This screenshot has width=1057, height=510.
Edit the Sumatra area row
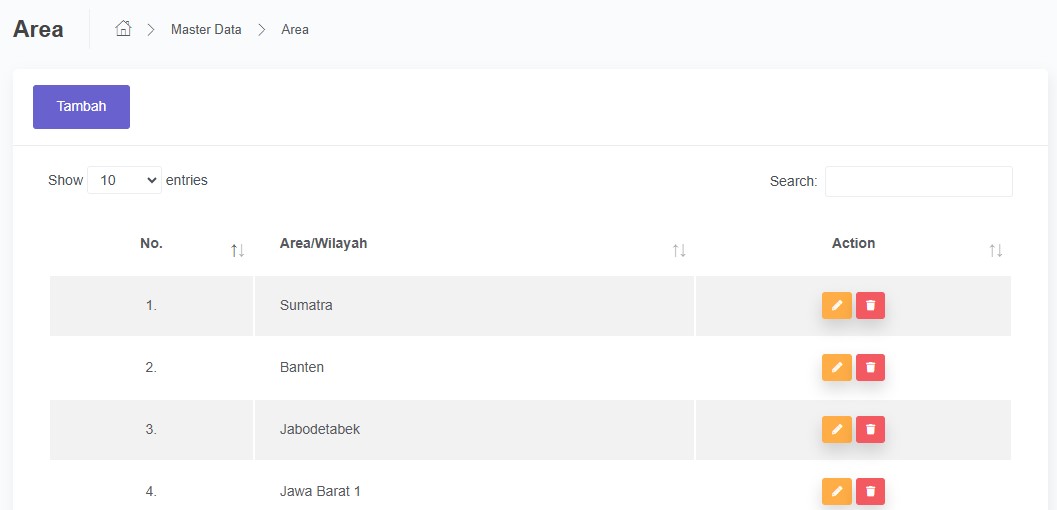(837, 305)
